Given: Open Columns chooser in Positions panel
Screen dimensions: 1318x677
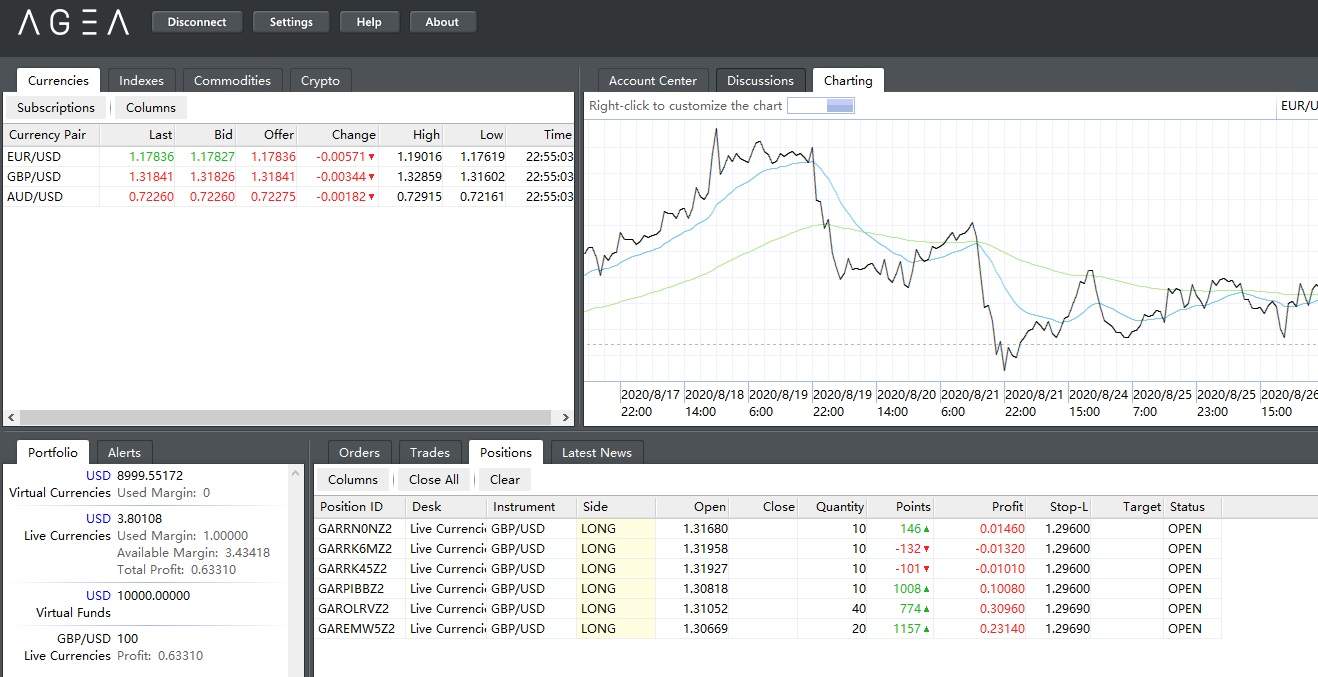Looking at the screenshot, I should [x=353, y=480].
